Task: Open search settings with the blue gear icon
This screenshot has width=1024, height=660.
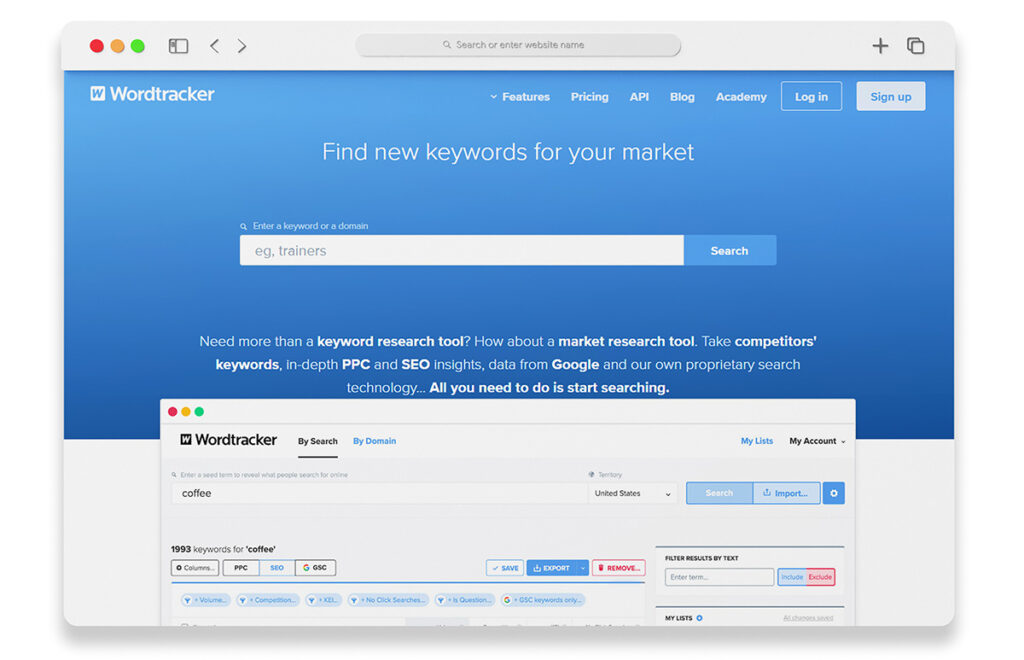Action: click(834, 494)
